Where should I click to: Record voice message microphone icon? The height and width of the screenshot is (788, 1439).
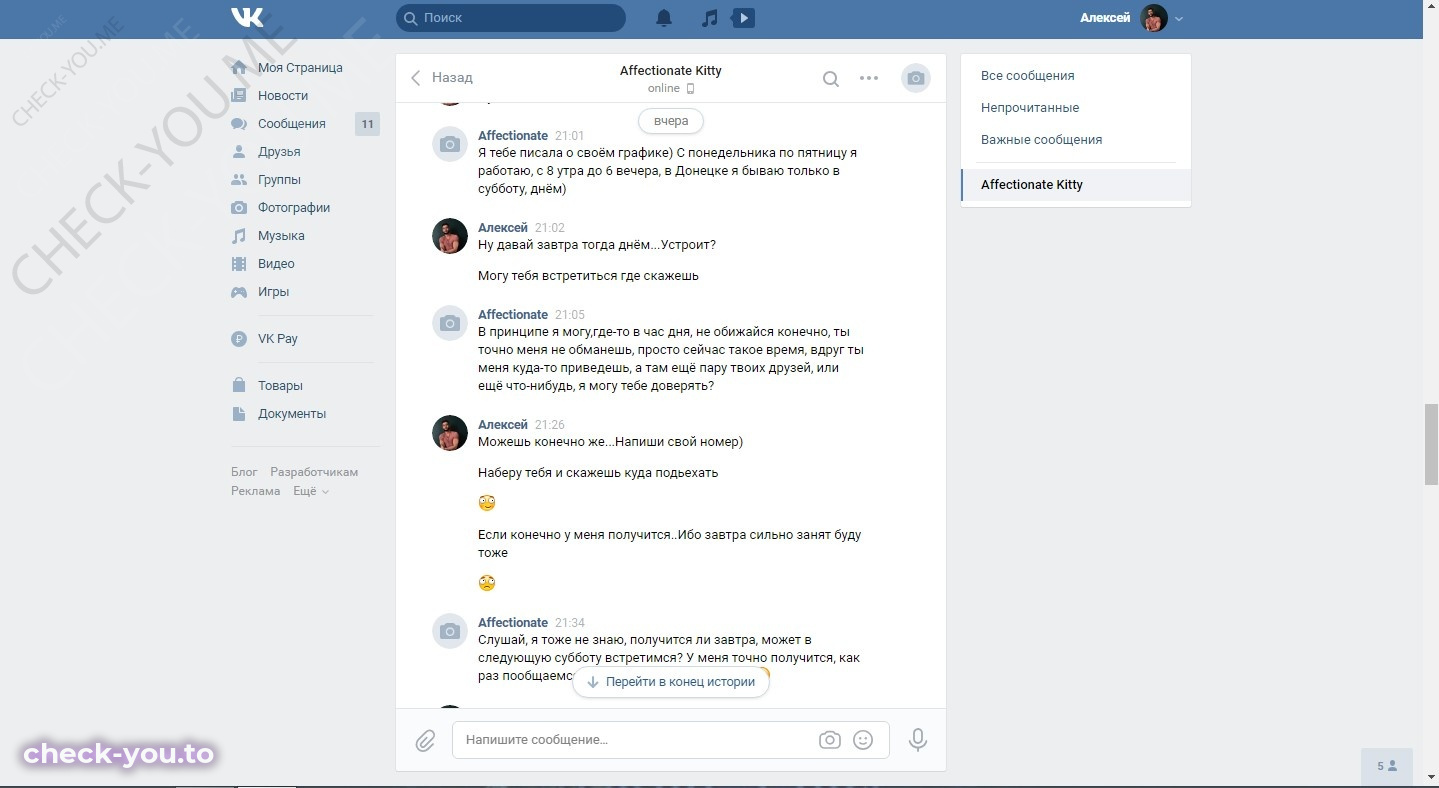pyautogui.click(x=918, y=740)
